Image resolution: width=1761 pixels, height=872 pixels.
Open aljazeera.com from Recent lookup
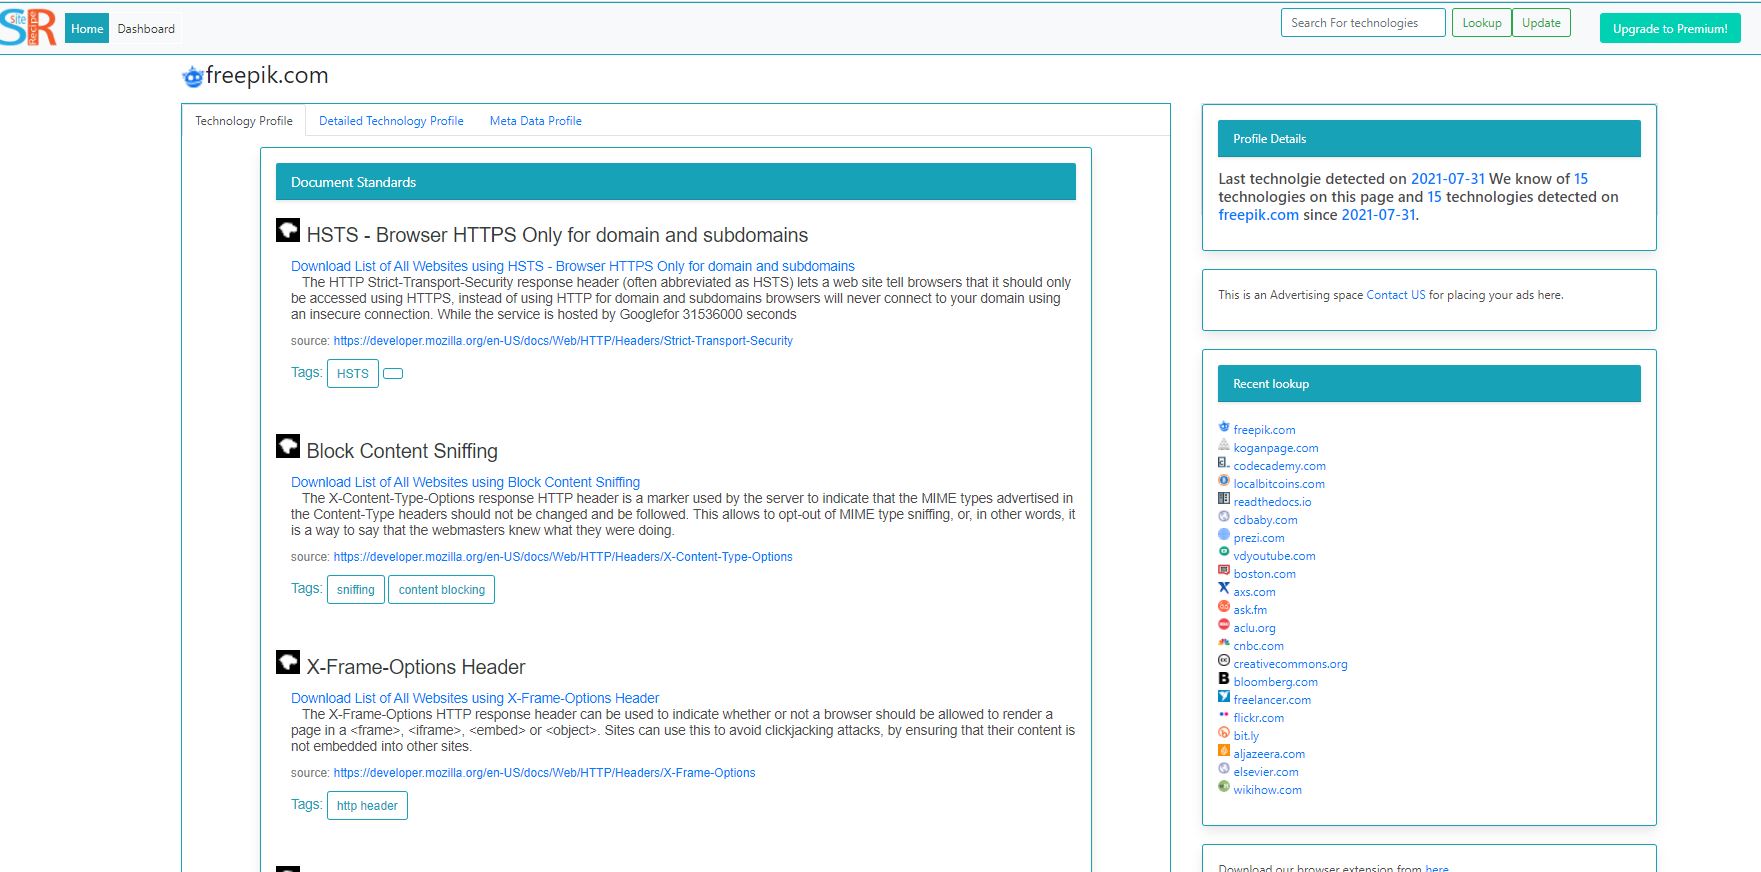[x=1269, y=754]
